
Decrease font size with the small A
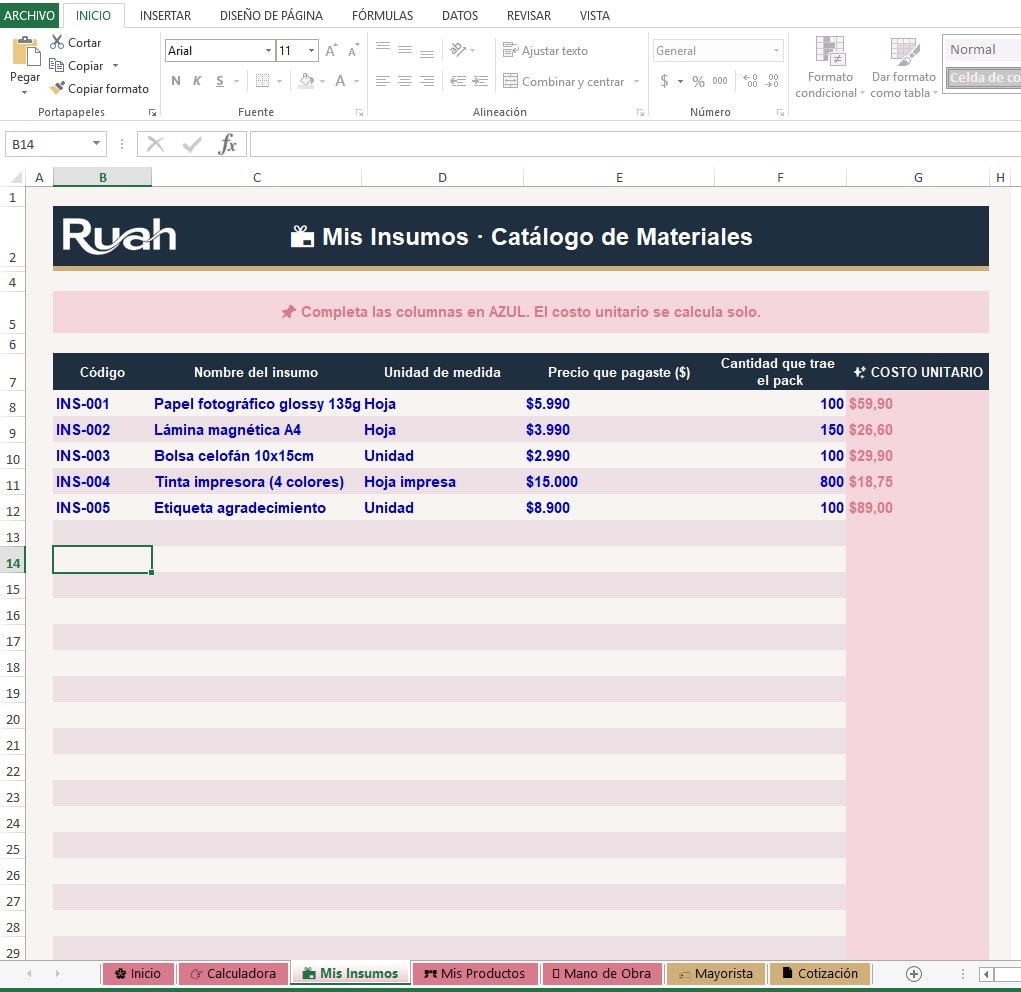353,51
